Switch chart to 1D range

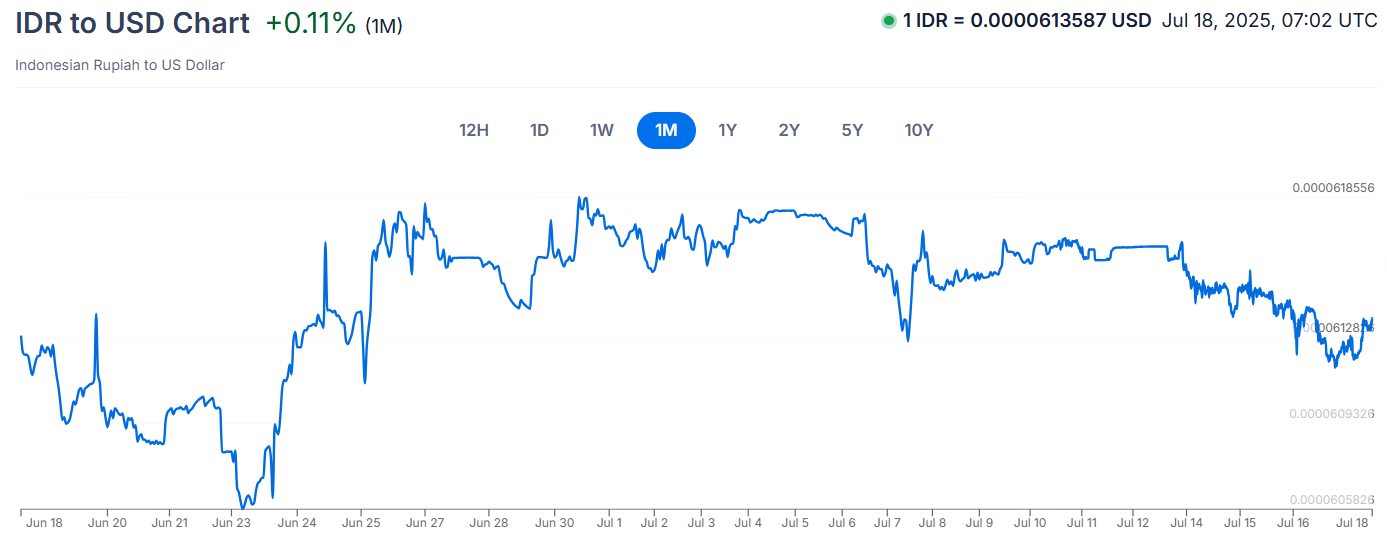click(x=539, y=130)
